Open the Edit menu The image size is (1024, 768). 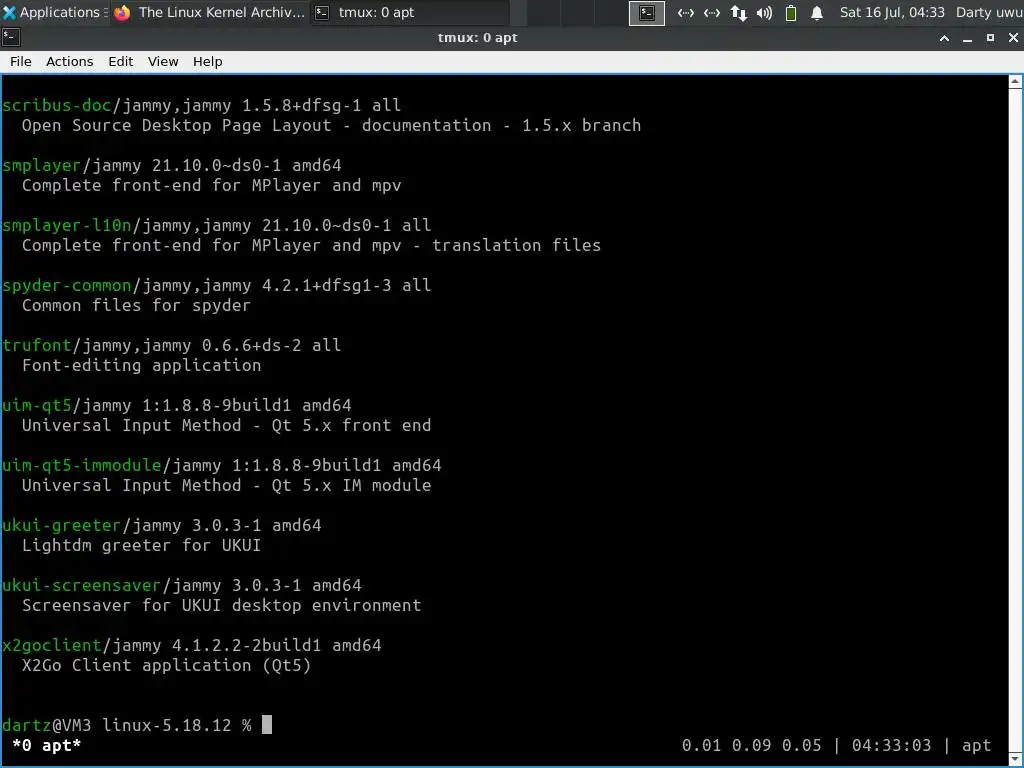pyautogui.click(x=120, y=61)
